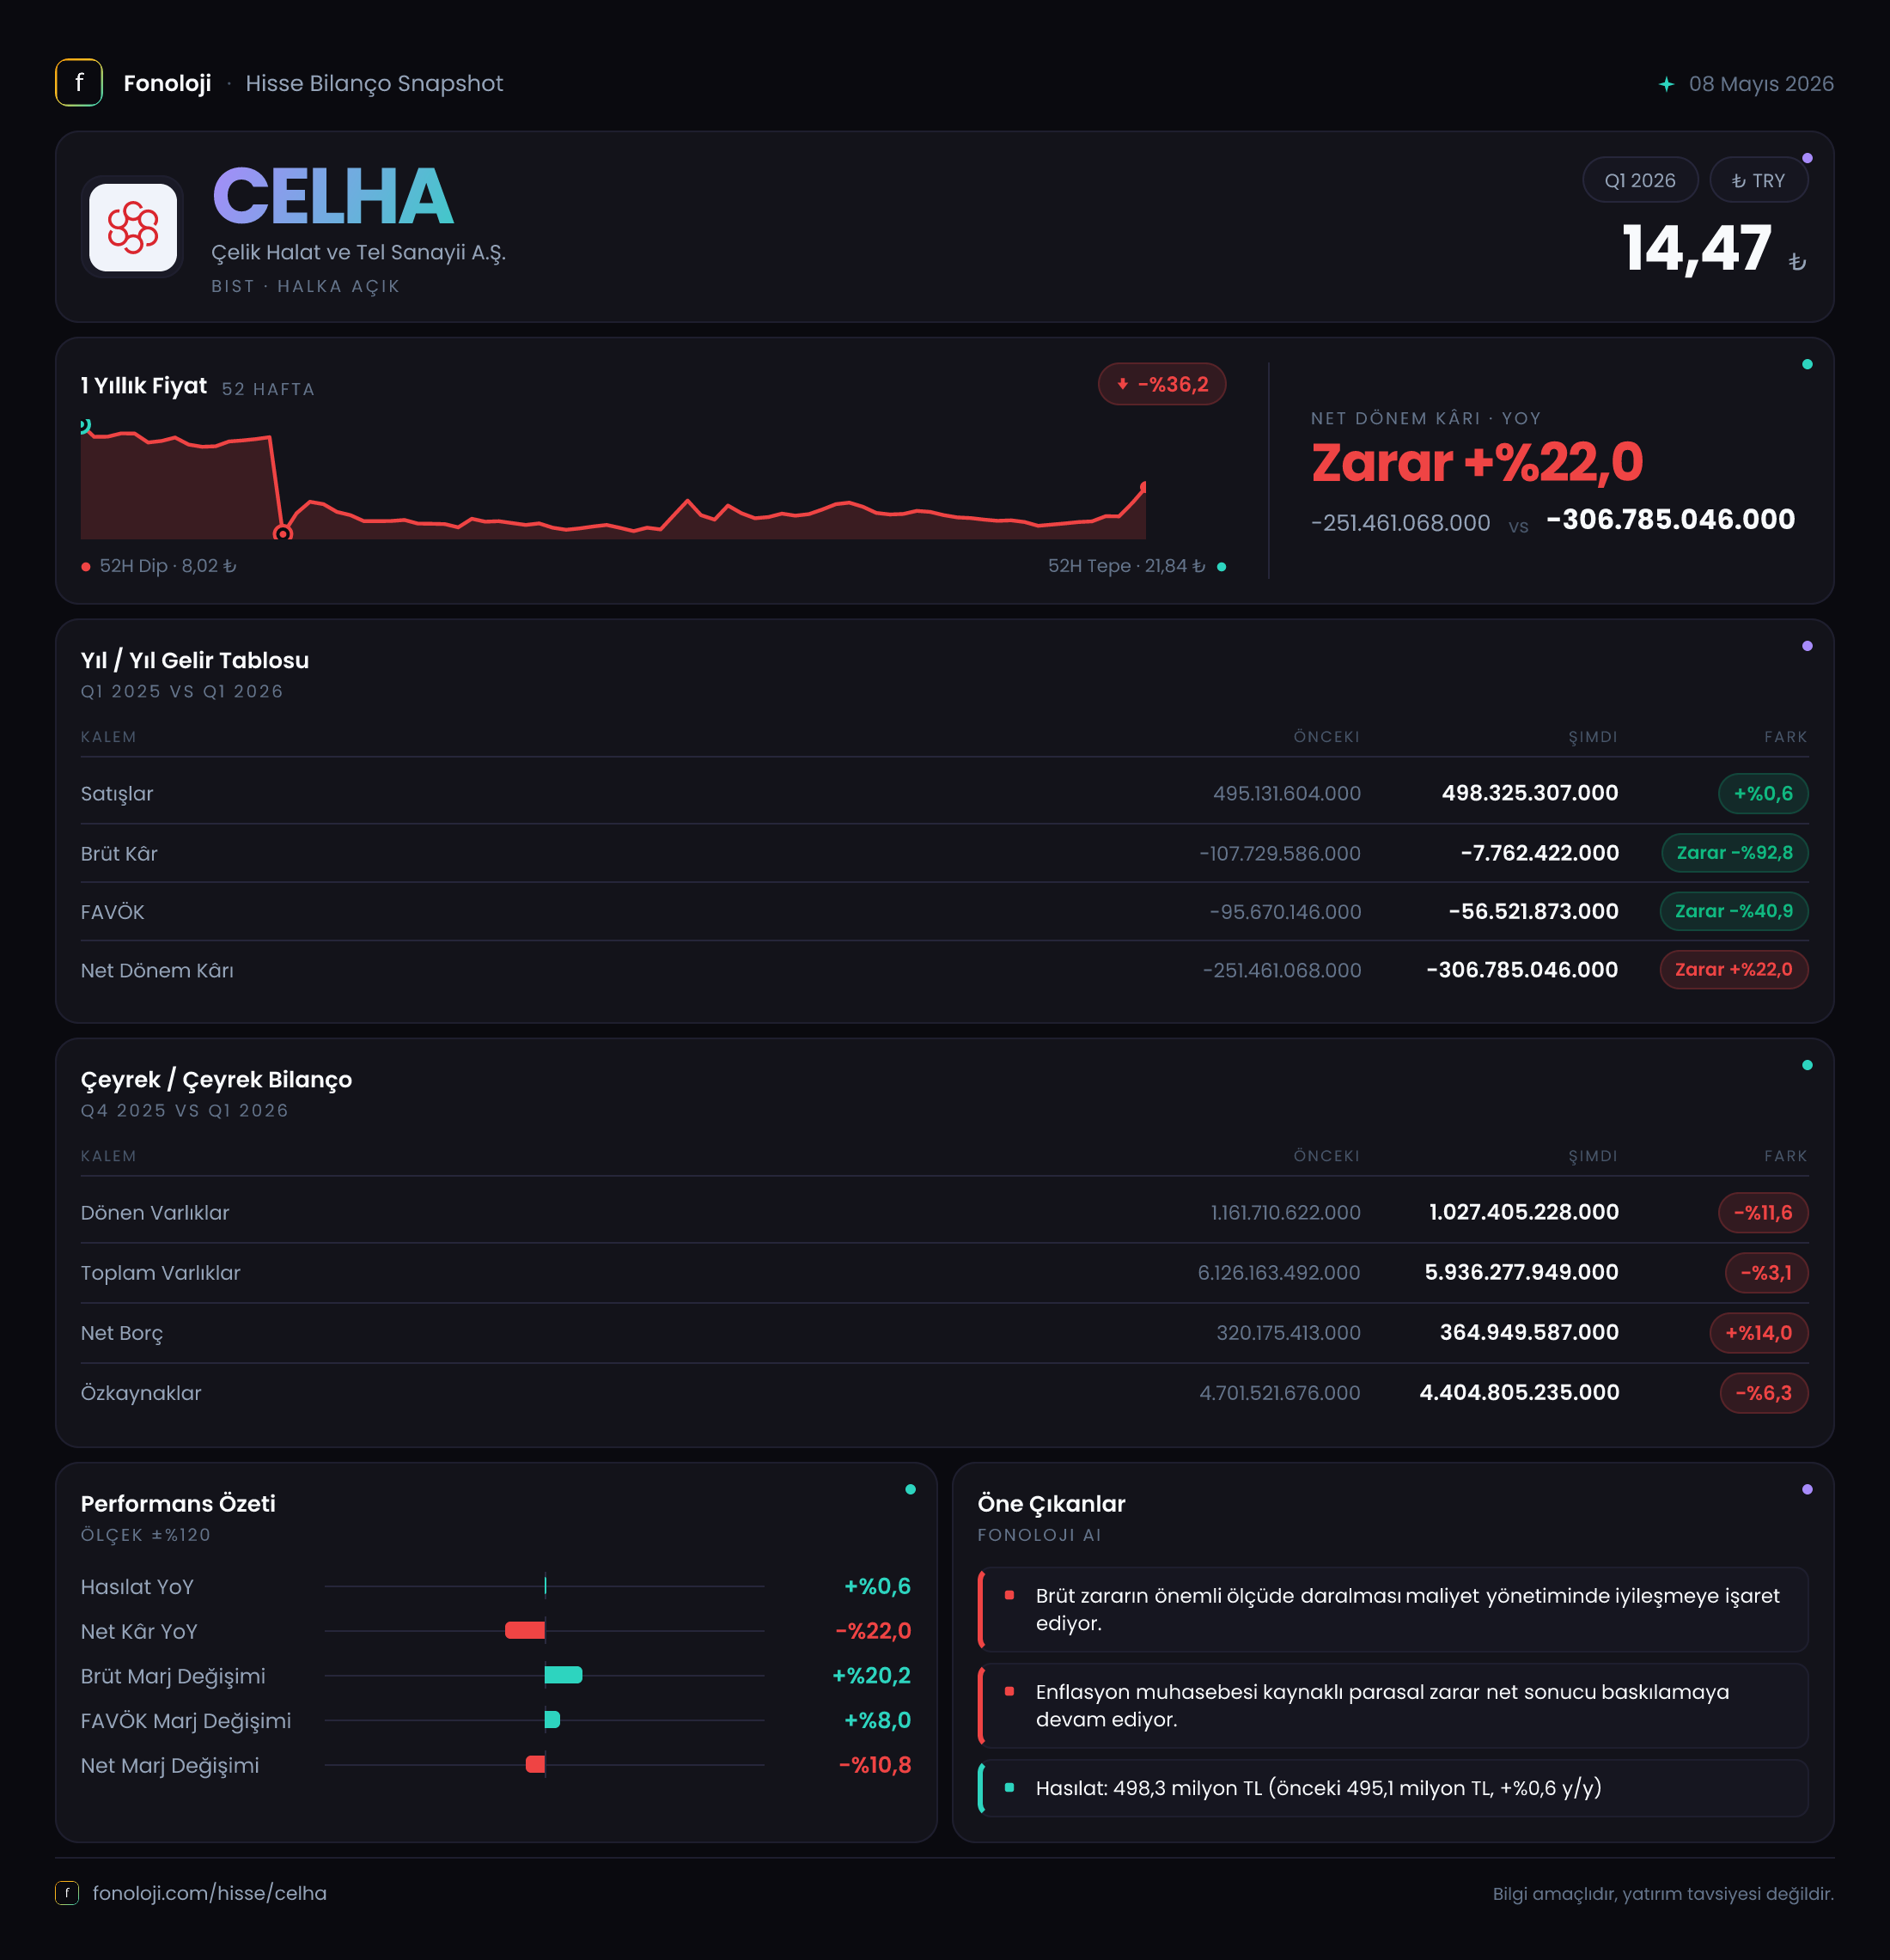Screen dimensions: 1890x1960
Task: Click the red dot beside 52H Dip
Action: (86, 567)
